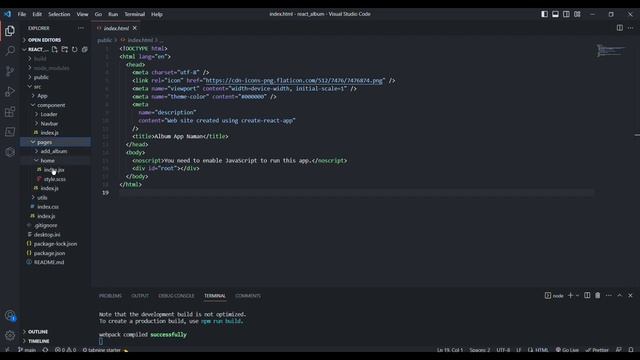Close the index.html editor tab
The image size is (640, 360).
135,28
